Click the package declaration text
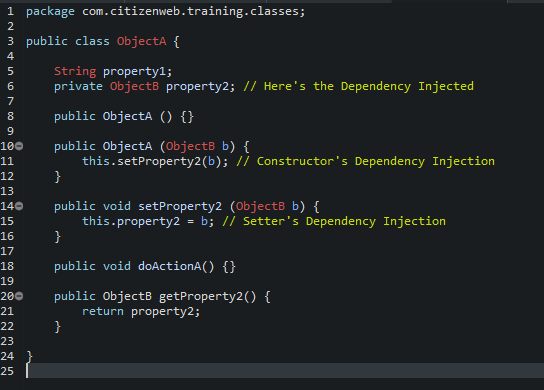This screenshot has width=544, height=390. [165, 12]
